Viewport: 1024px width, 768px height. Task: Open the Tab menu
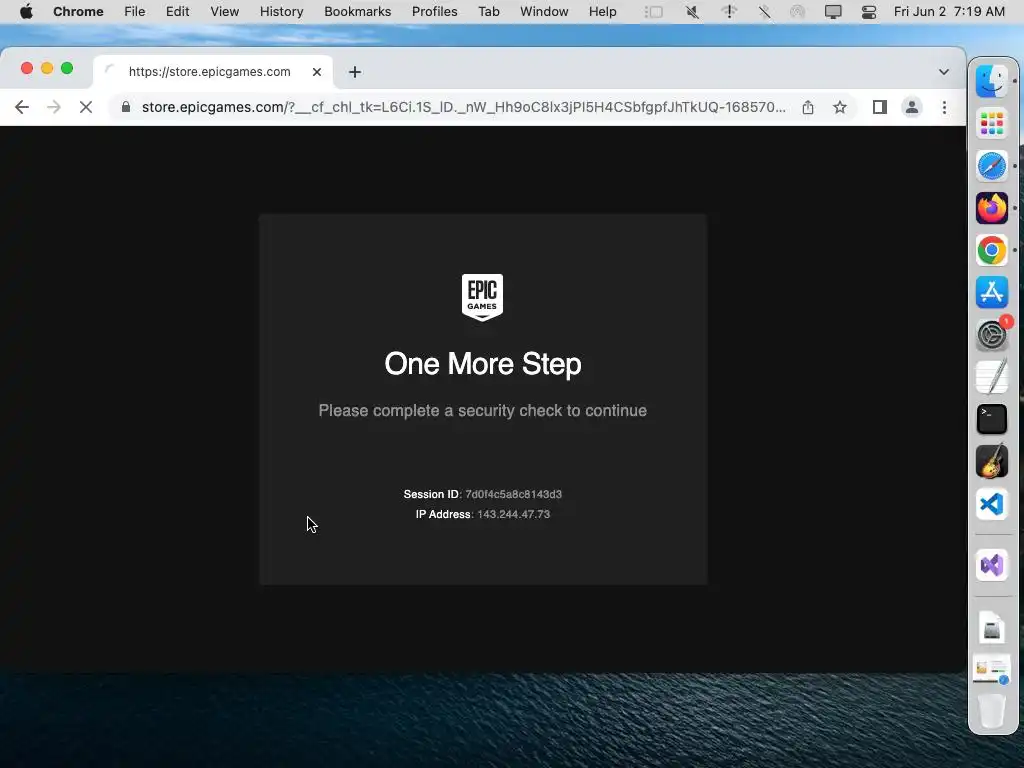click(488, 12)
